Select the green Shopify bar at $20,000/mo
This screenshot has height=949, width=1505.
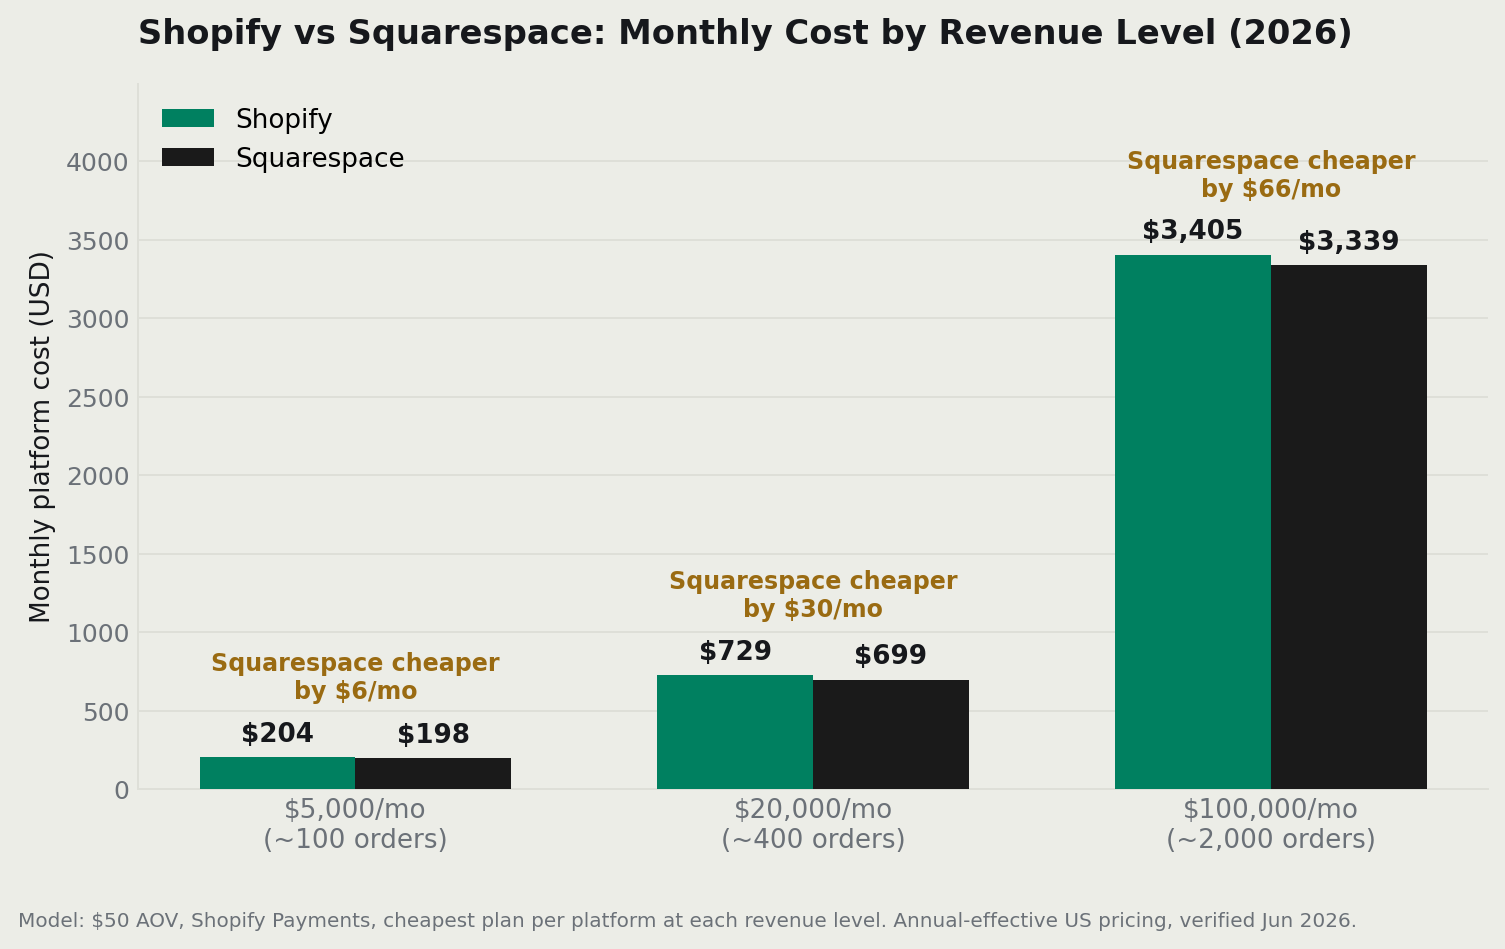735,732
